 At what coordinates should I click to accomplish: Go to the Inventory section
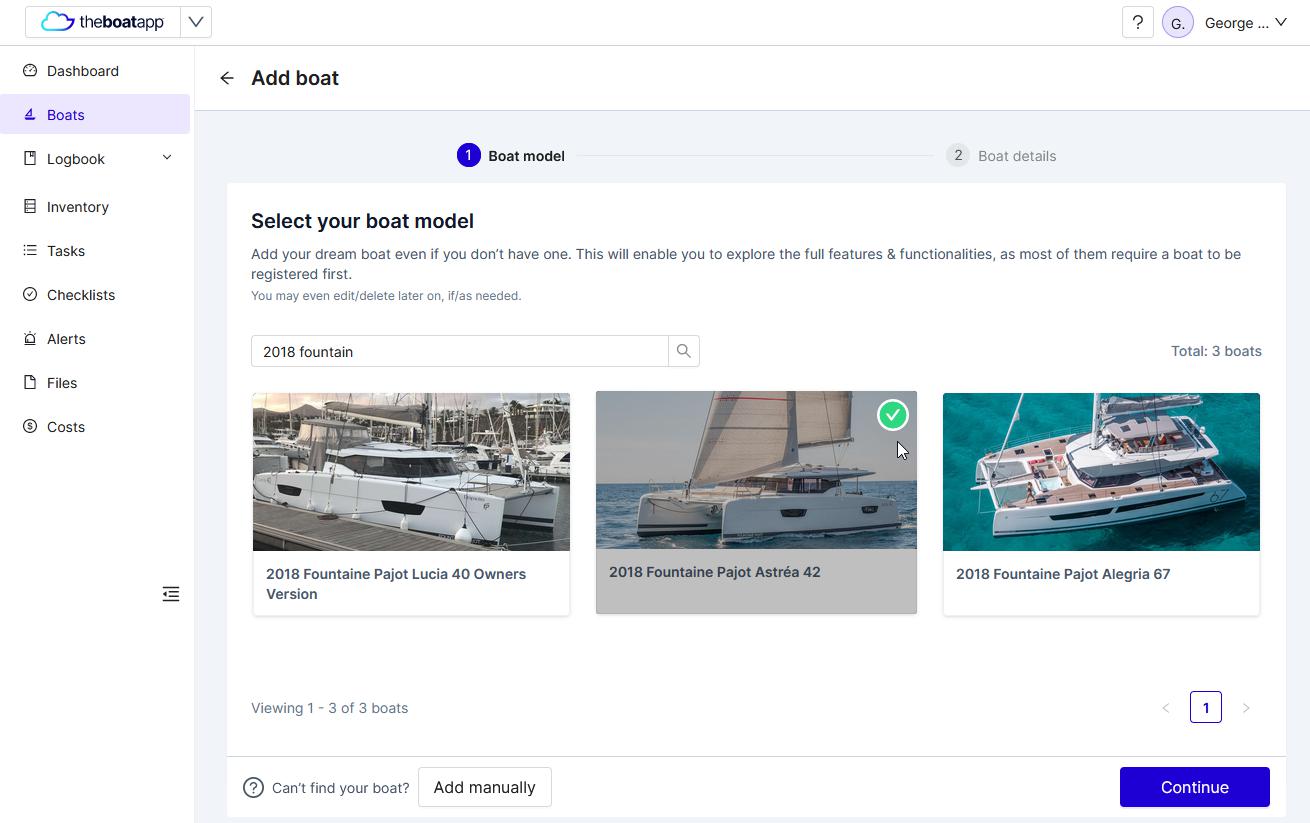(77, 207)
